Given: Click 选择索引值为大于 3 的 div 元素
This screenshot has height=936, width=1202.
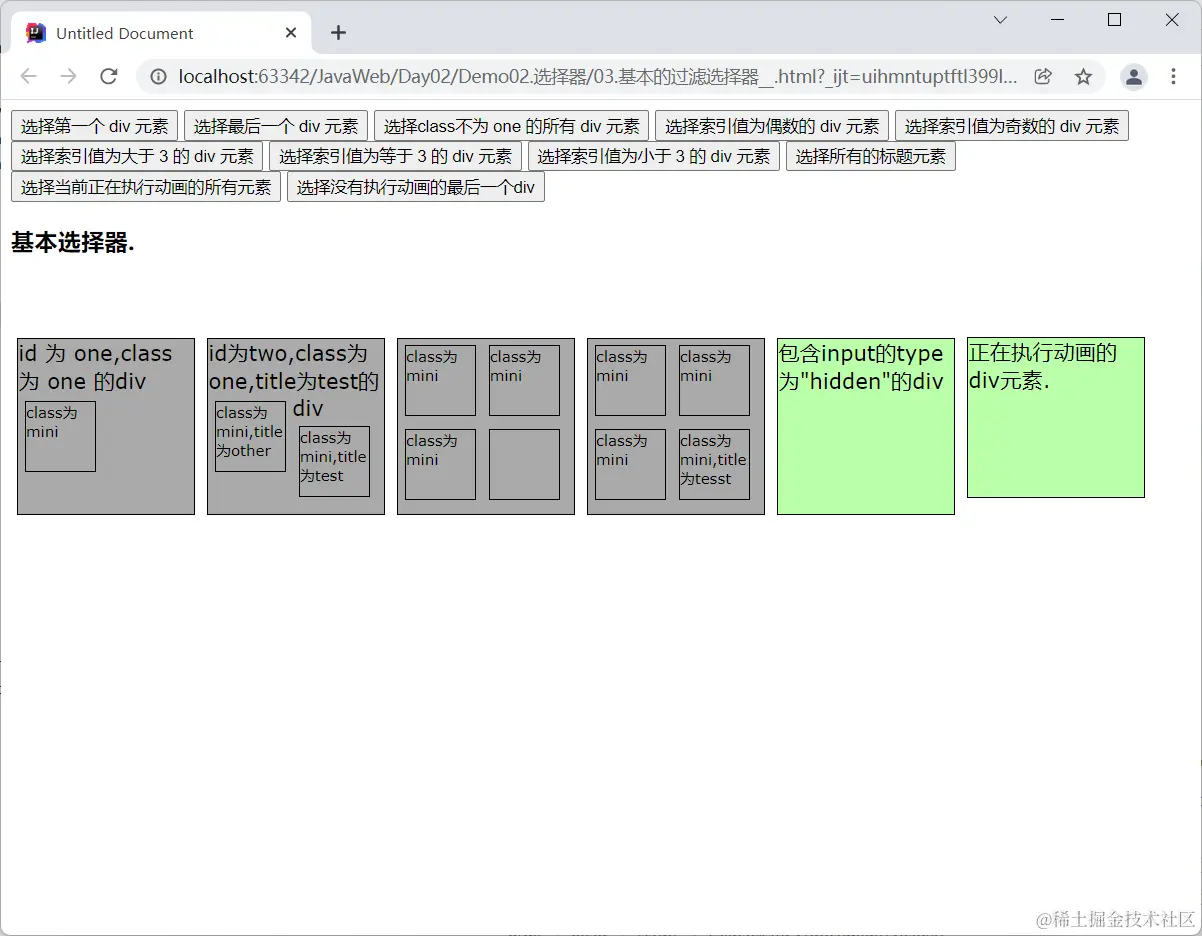Looking at the screenshot, I should 137,156.
